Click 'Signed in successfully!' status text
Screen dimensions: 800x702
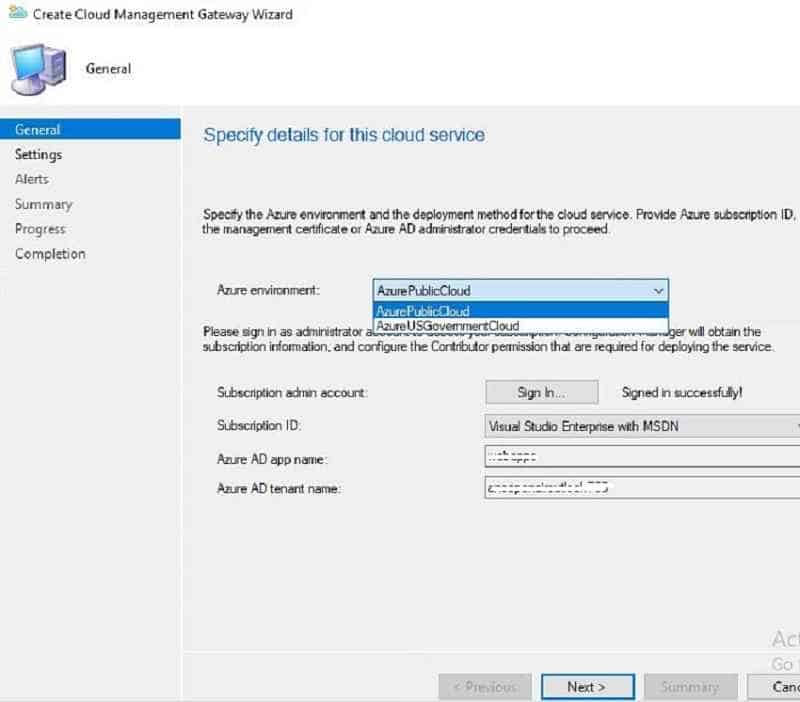click(682, 392)
